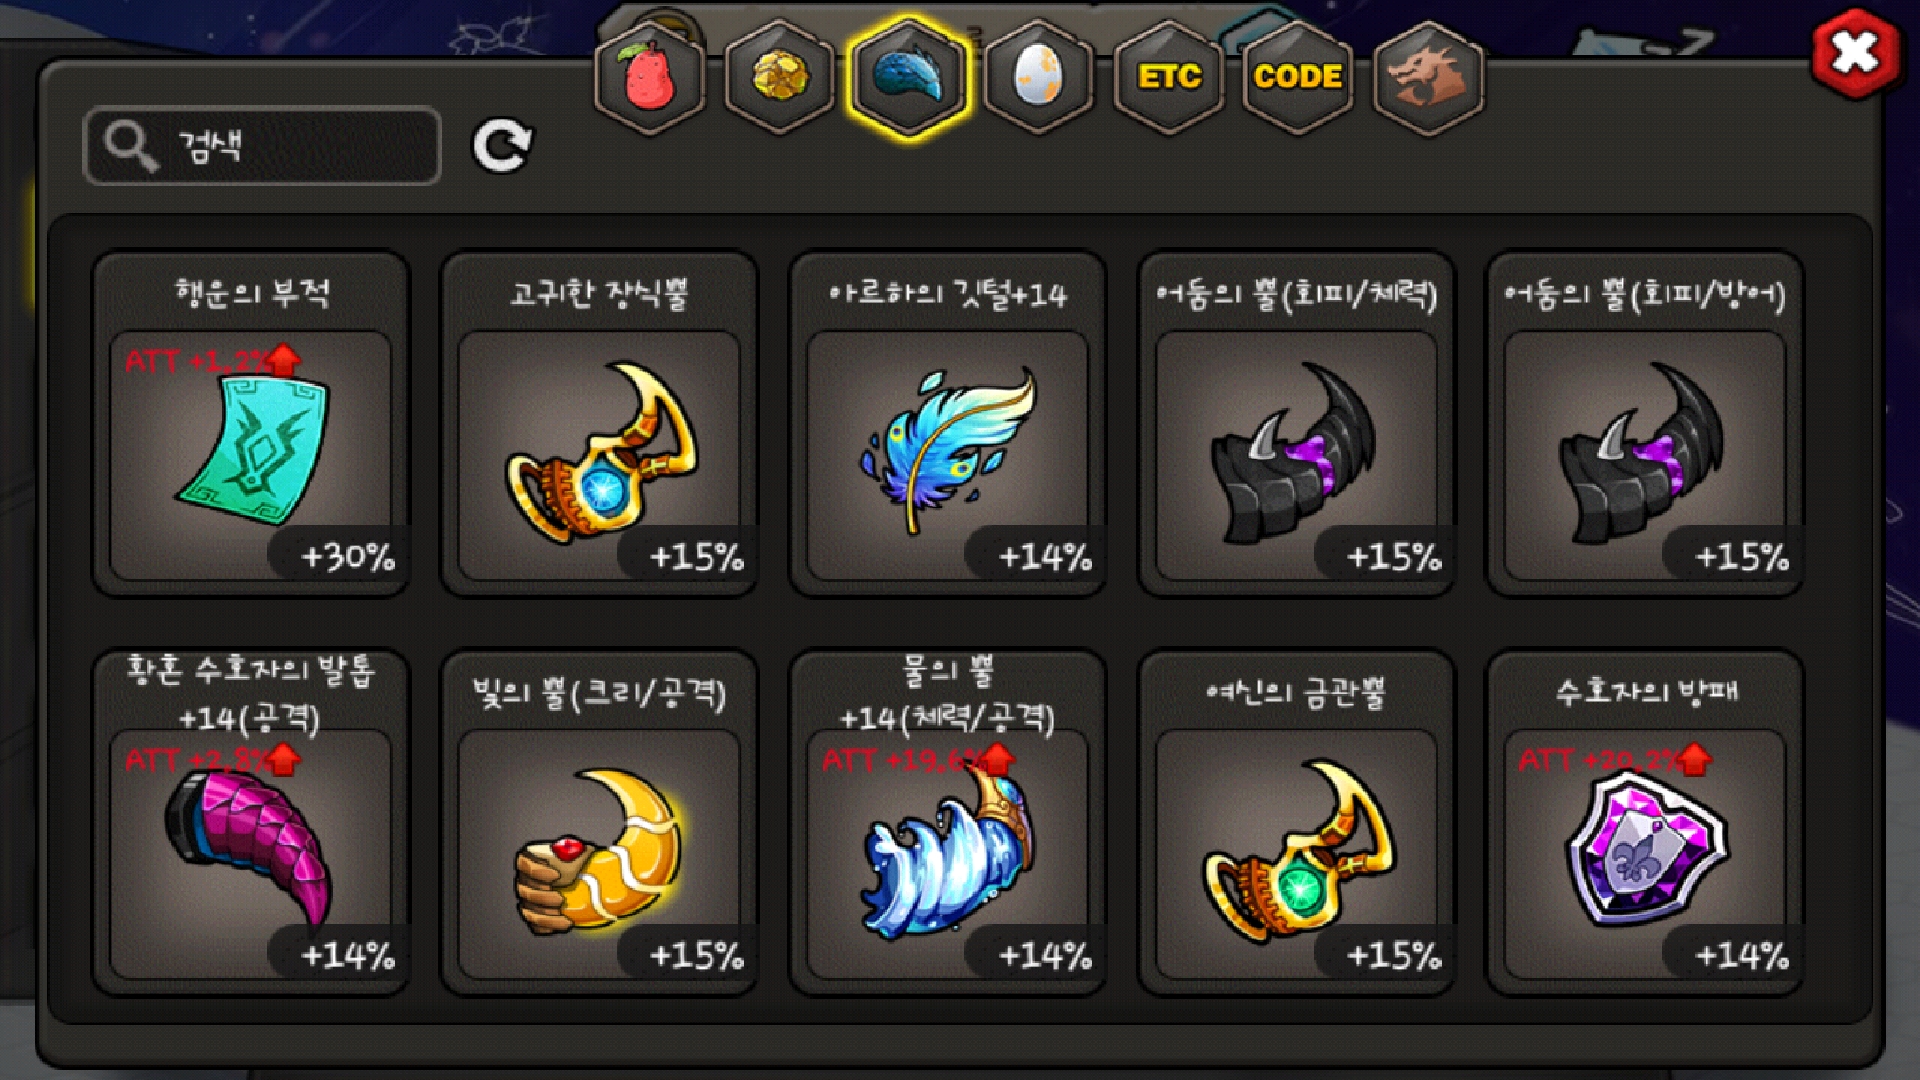Open the fruit food tab
The height and width of the screenshot is (1080, 1920).
point(650,76)
